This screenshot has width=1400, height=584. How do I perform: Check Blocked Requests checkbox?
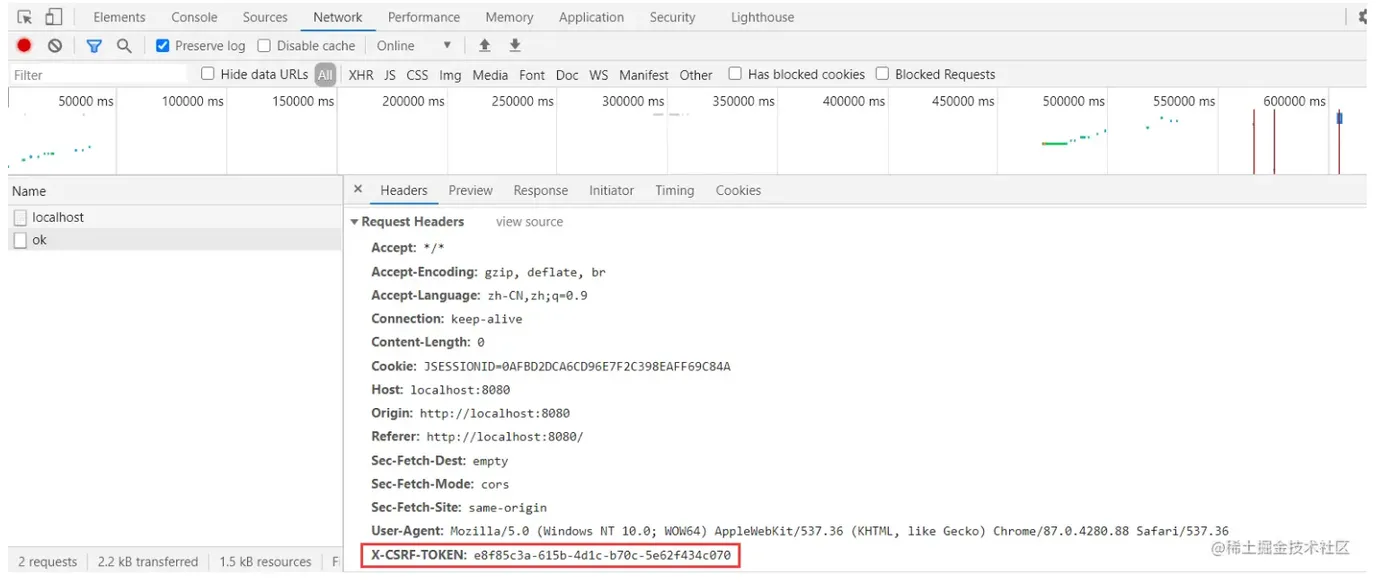click(x=882, y=74)
